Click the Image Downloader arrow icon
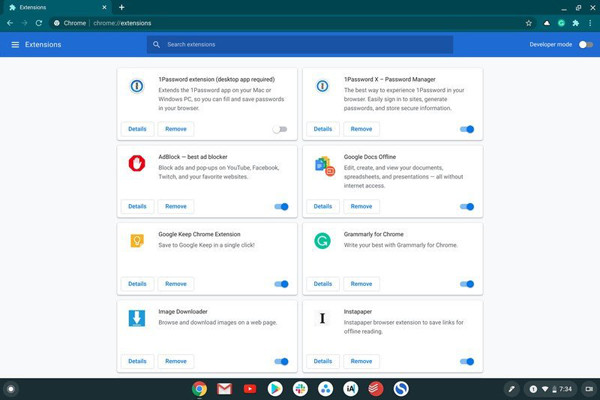The width and height of the screenshot is (600, 400). (137, 318)
